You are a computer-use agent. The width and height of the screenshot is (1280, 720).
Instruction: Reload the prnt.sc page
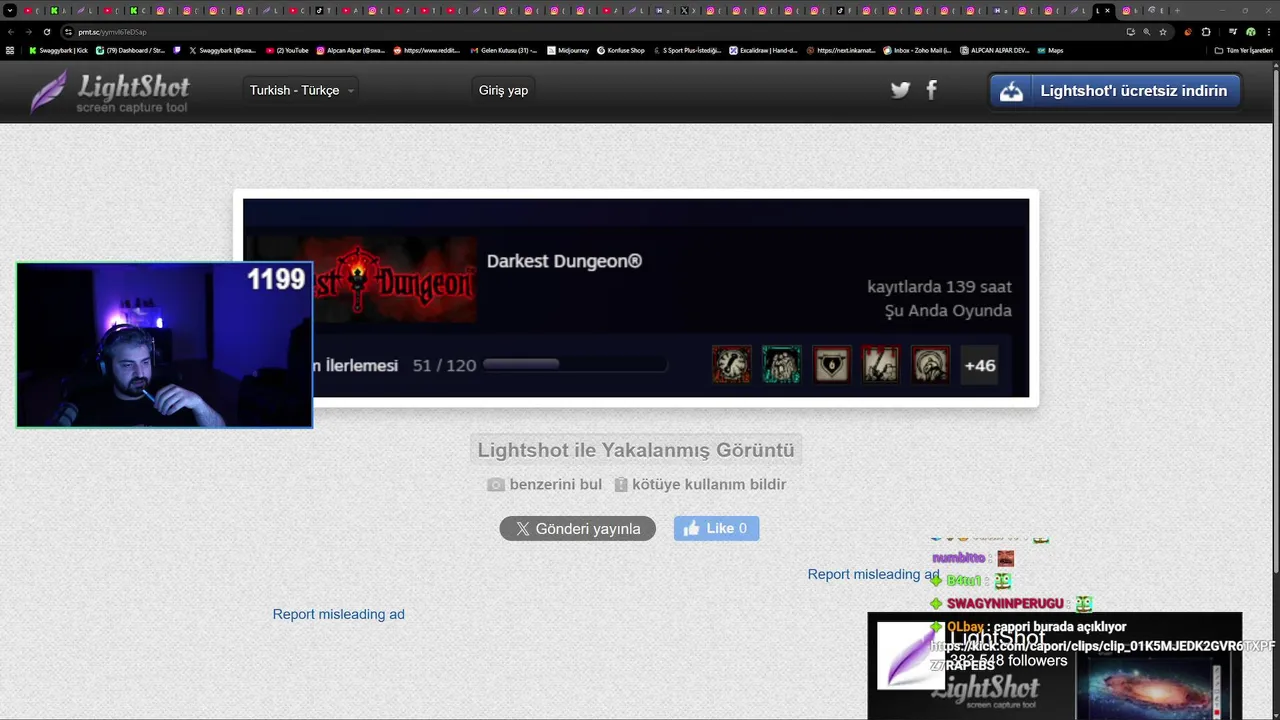pos(46,32)
